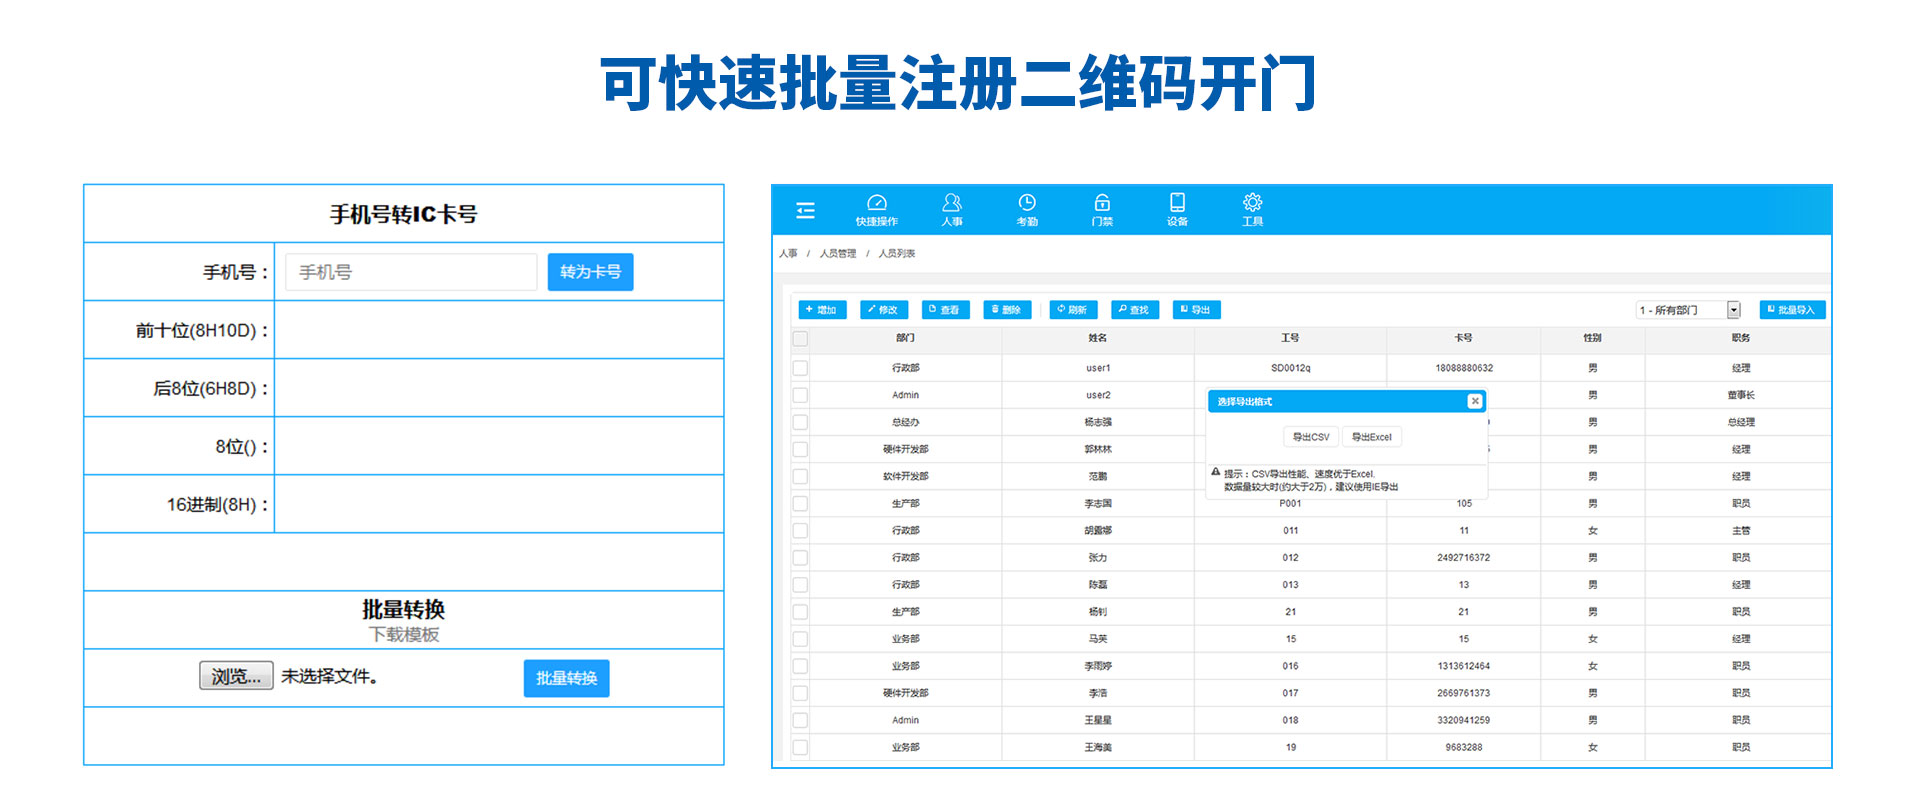Click the 查看 view toolbar button
Screen dimensions: 1920x802
946,310
